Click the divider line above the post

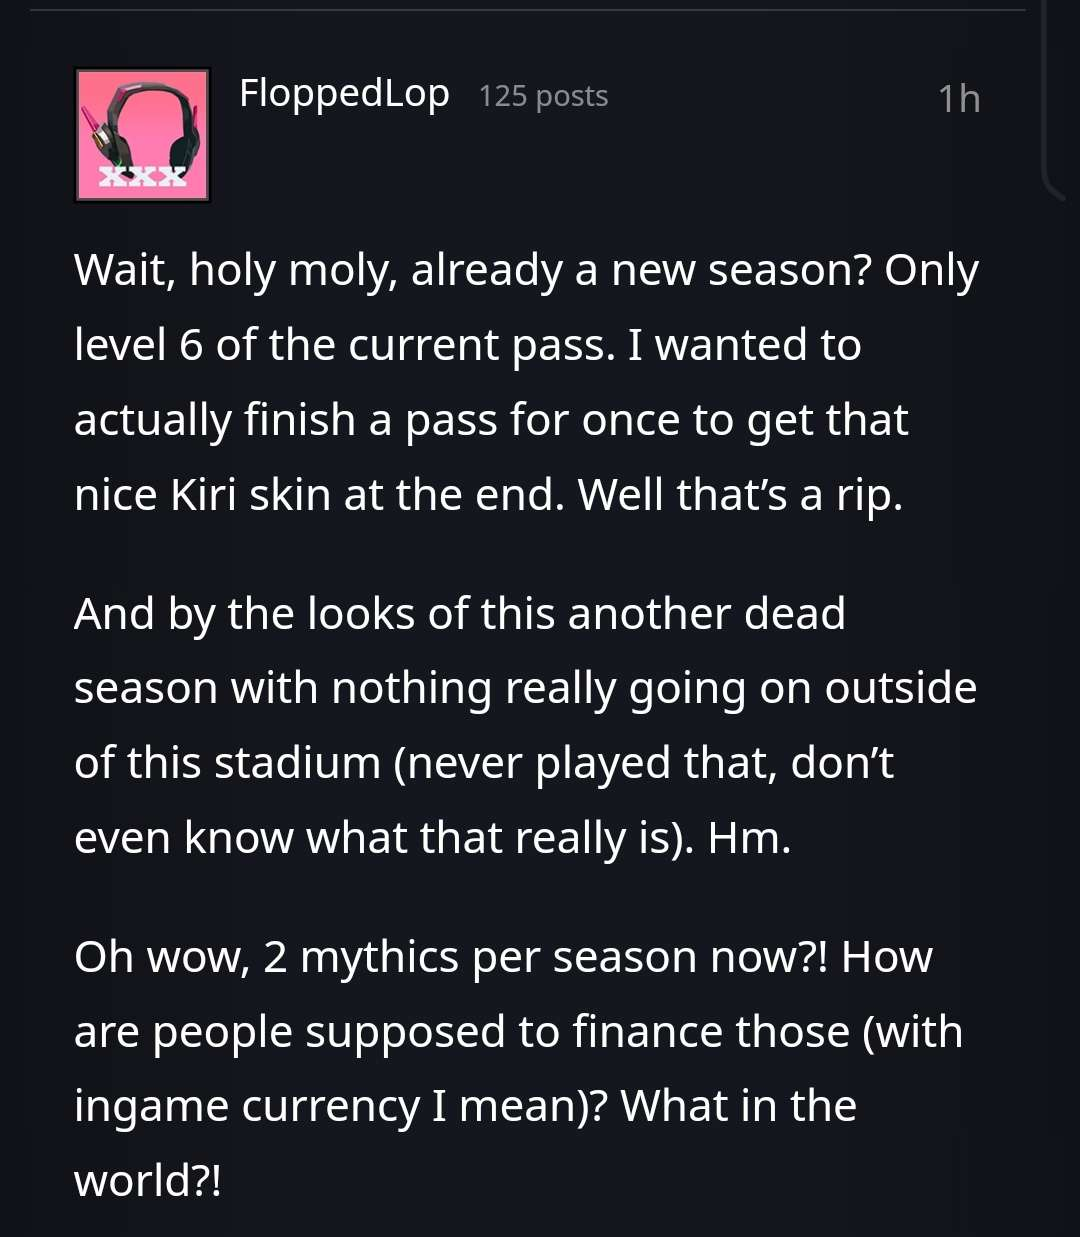pos(528,10)
